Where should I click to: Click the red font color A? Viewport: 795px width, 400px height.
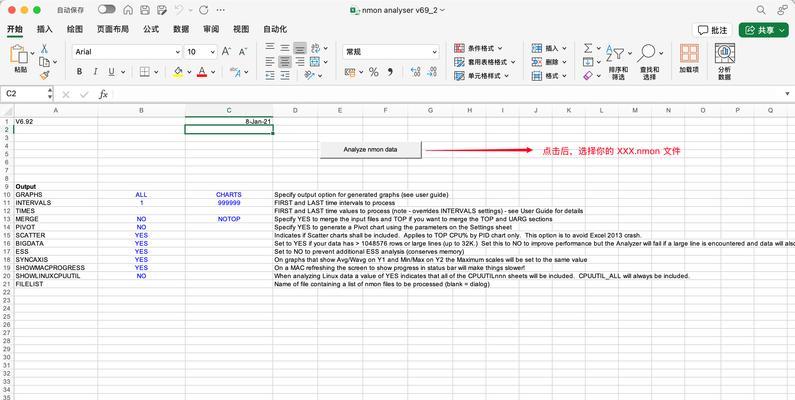pos(202,72)
